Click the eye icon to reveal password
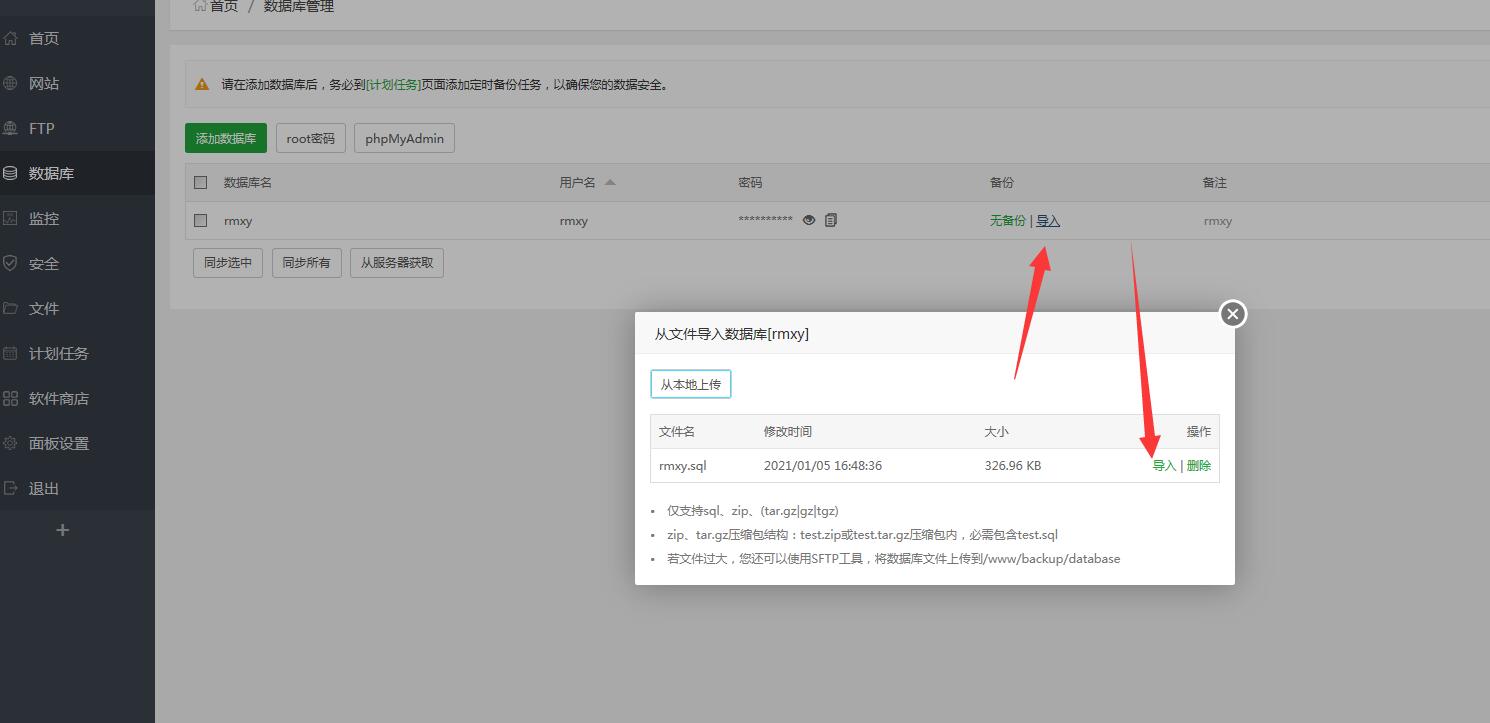 click(x=809, y=220)
